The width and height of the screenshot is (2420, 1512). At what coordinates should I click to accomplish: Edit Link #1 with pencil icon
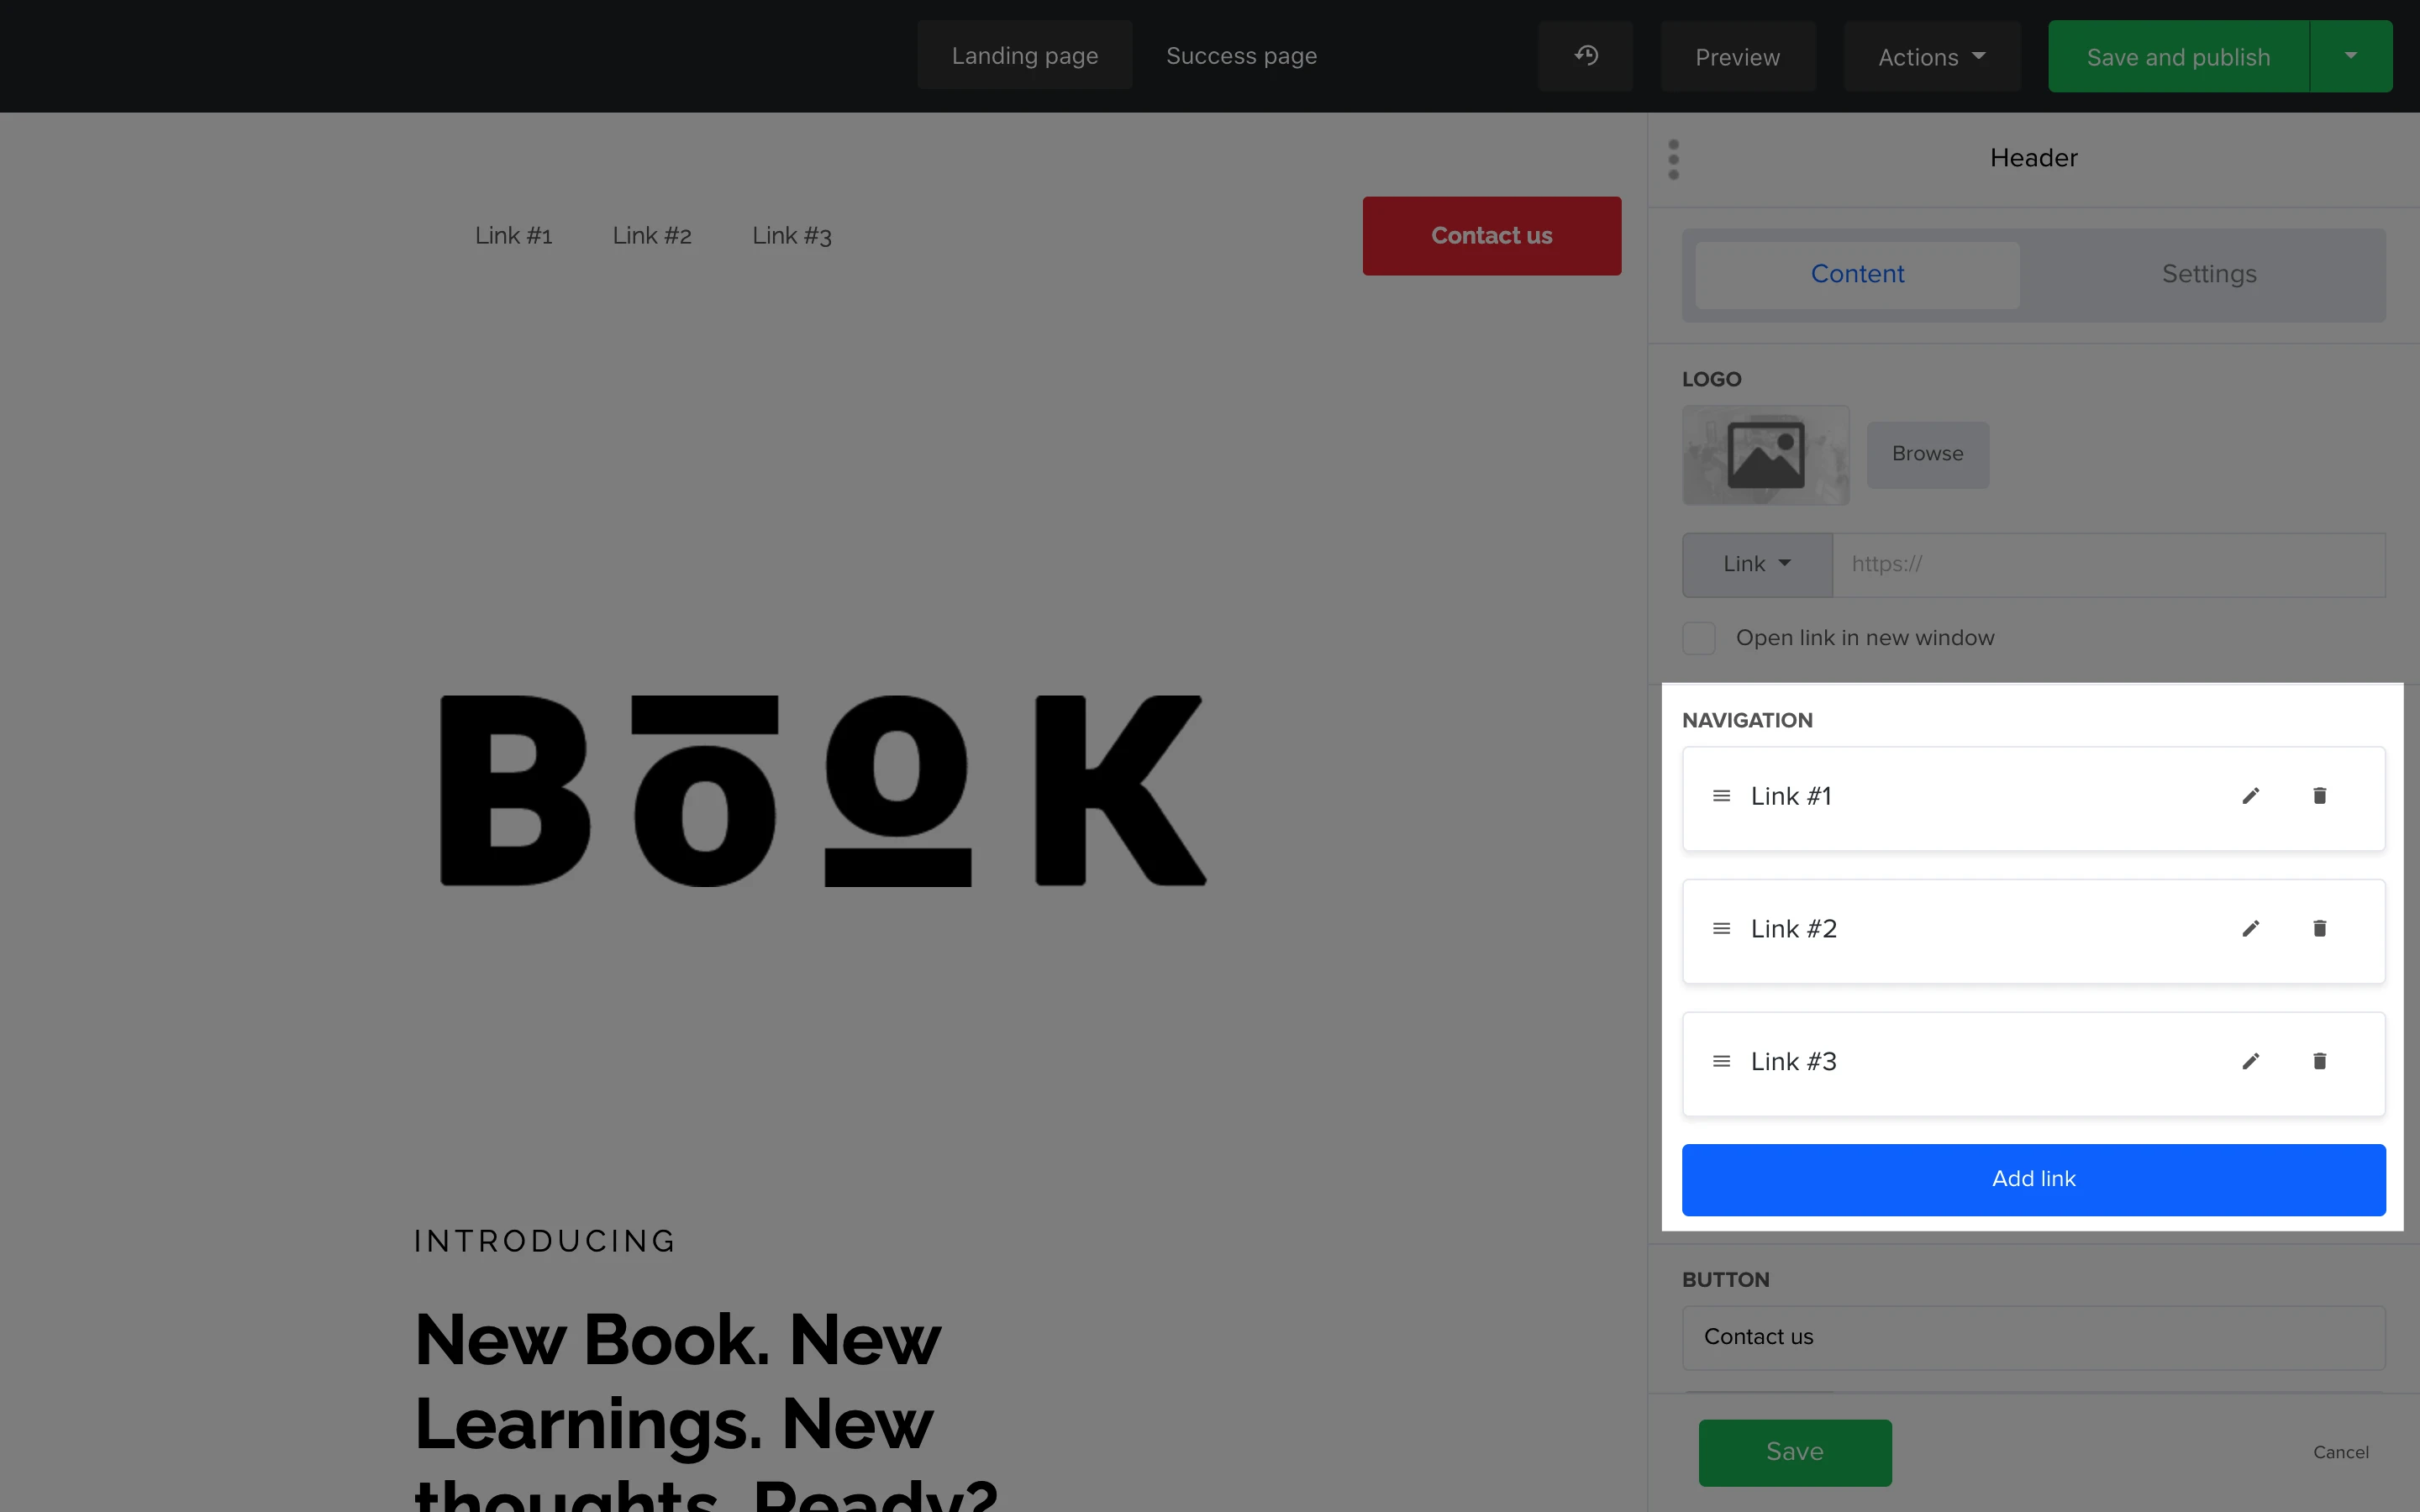pyautogui.click(x=2250, y=796)
